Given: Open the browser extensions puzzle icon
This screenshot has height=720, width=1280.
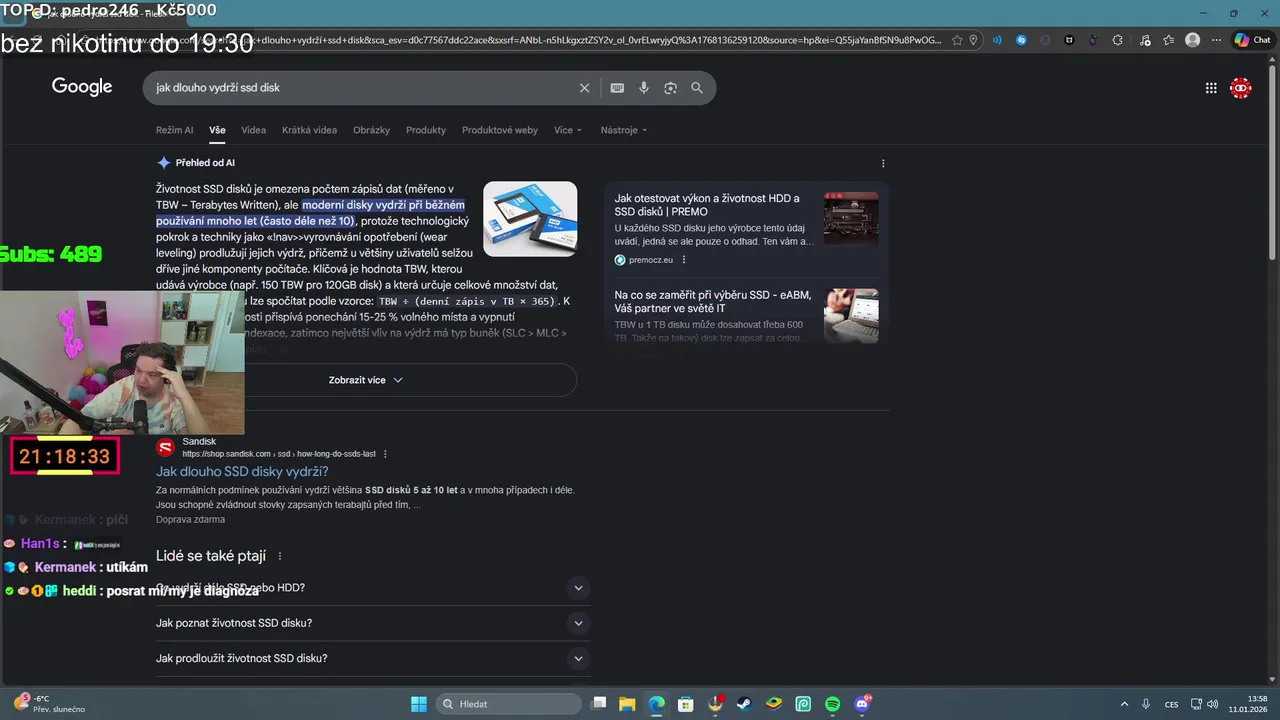Looking at the screenshot, I should [1117, 40].
